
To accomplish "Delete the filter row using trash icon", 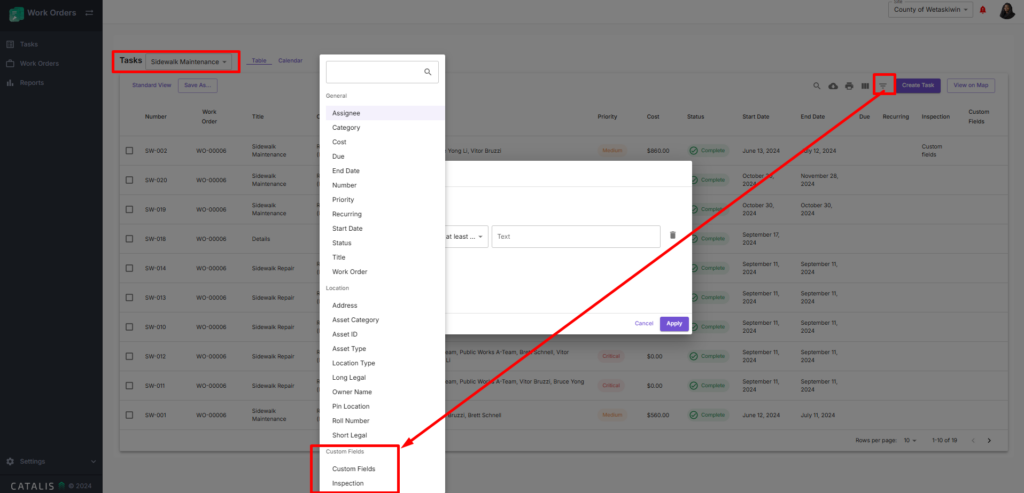I will [x=672, y=236].
